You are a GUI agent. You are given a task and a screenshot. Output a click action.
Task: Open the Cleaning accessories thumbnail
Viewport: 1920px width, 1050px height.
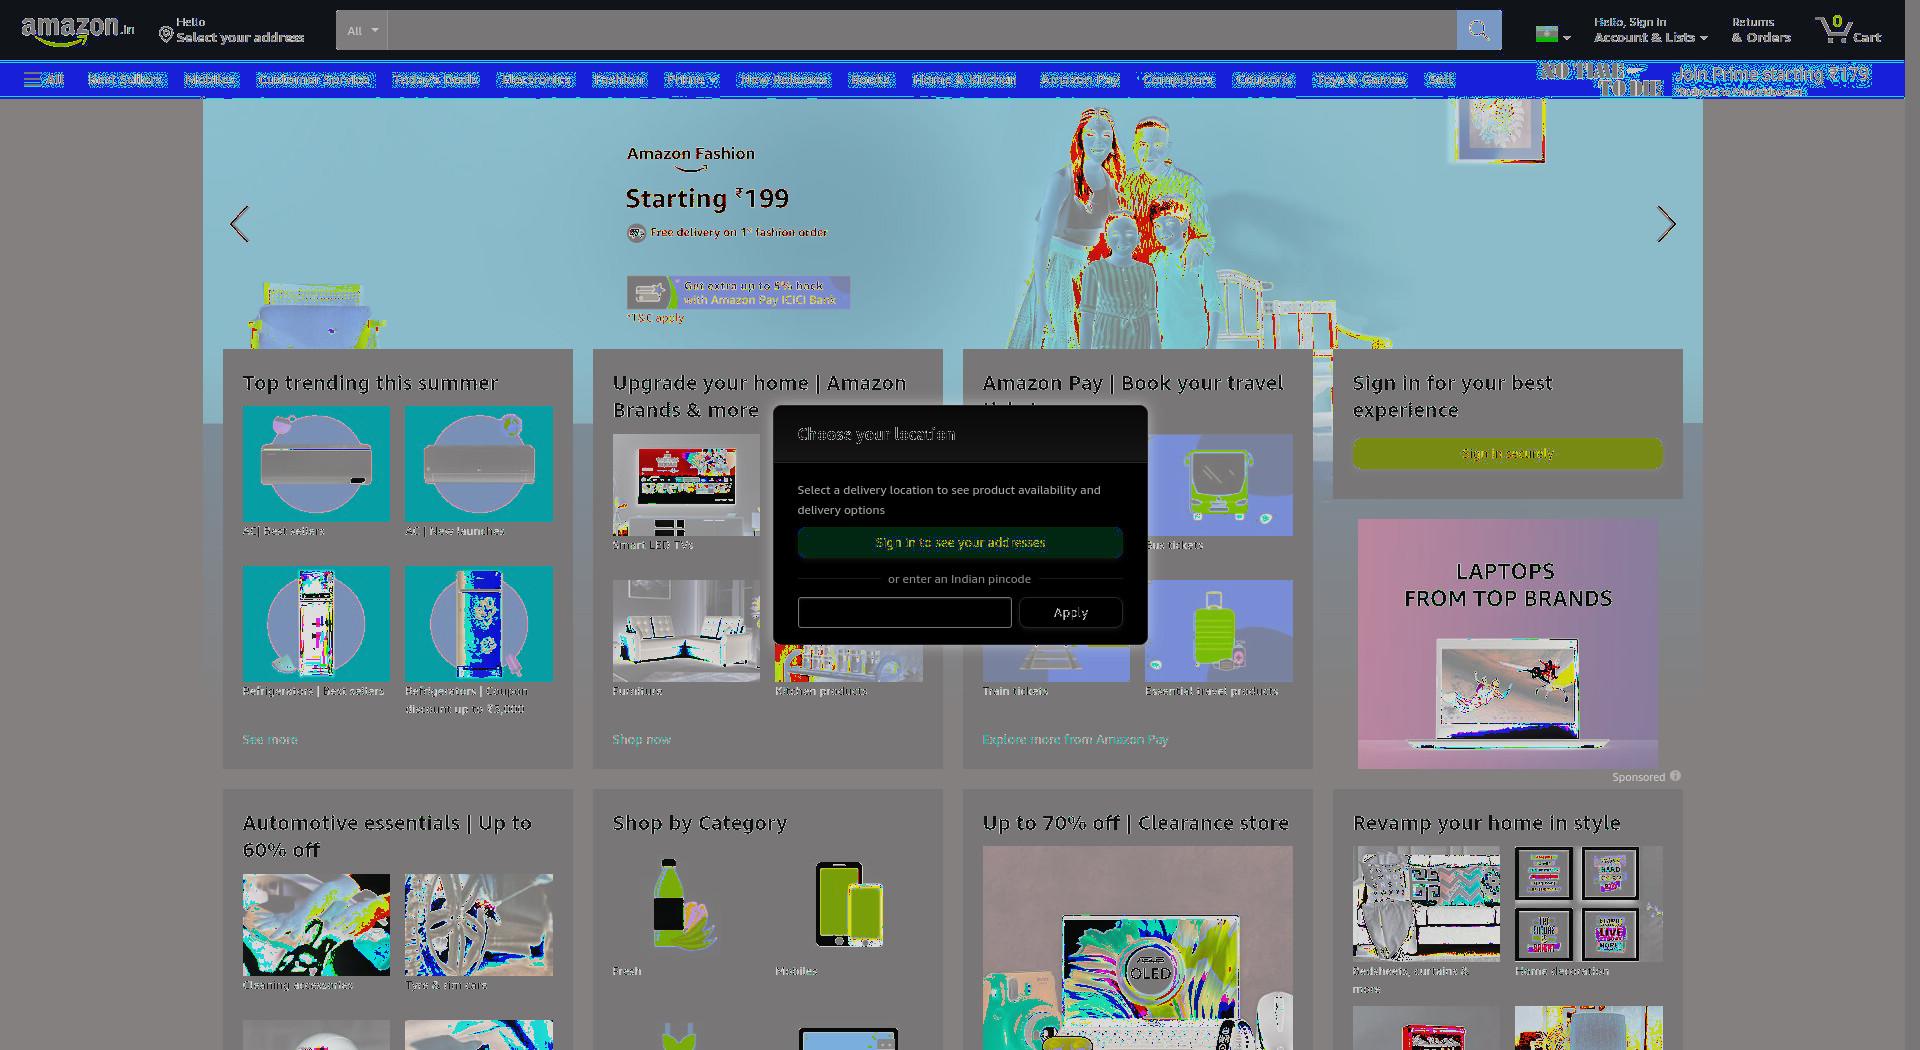pyautogui.click(x=316, y=925)
